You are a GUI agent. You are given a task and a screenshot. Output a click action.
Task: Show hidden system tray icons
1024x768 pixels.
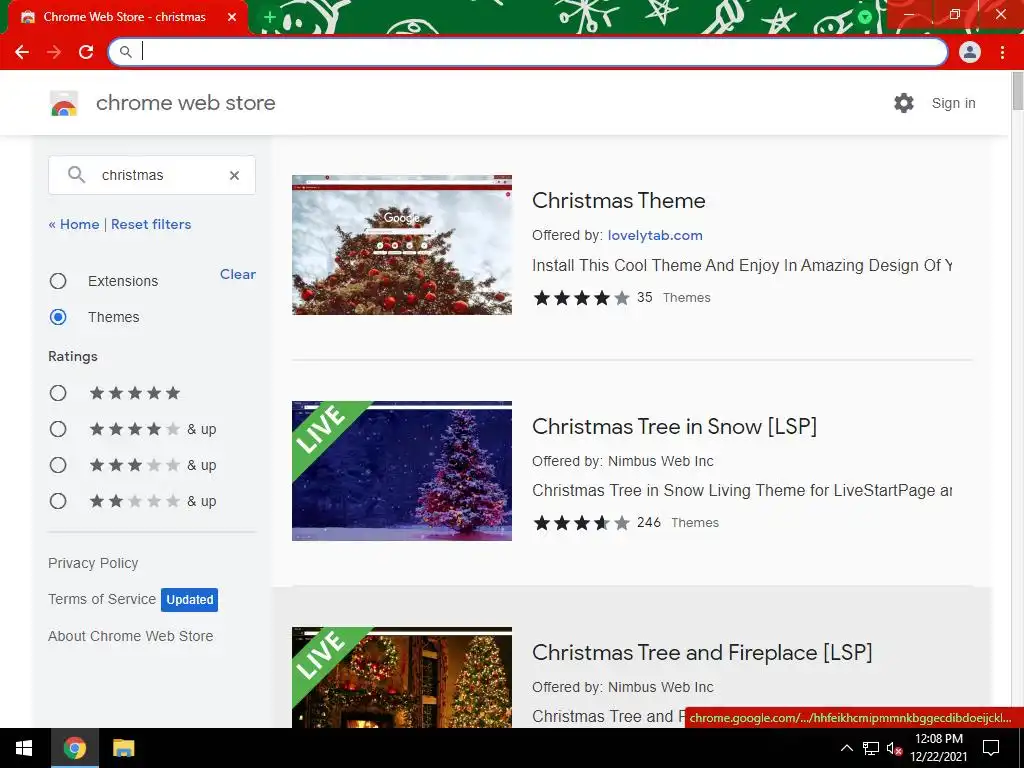[x=846, y=748]
